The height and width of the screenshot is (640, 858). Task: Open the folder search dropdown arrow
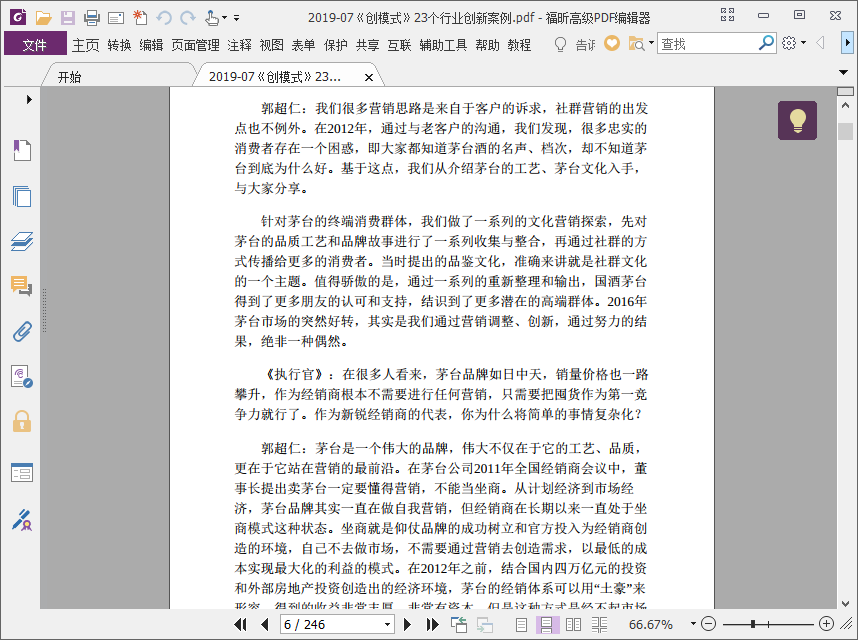[651, 43]
